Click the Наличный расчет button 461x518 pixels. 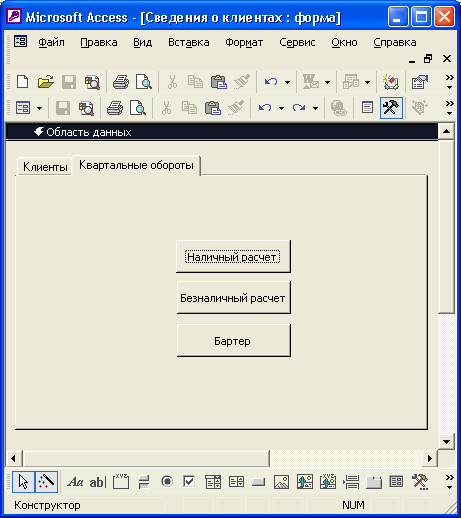click(233, 257)
